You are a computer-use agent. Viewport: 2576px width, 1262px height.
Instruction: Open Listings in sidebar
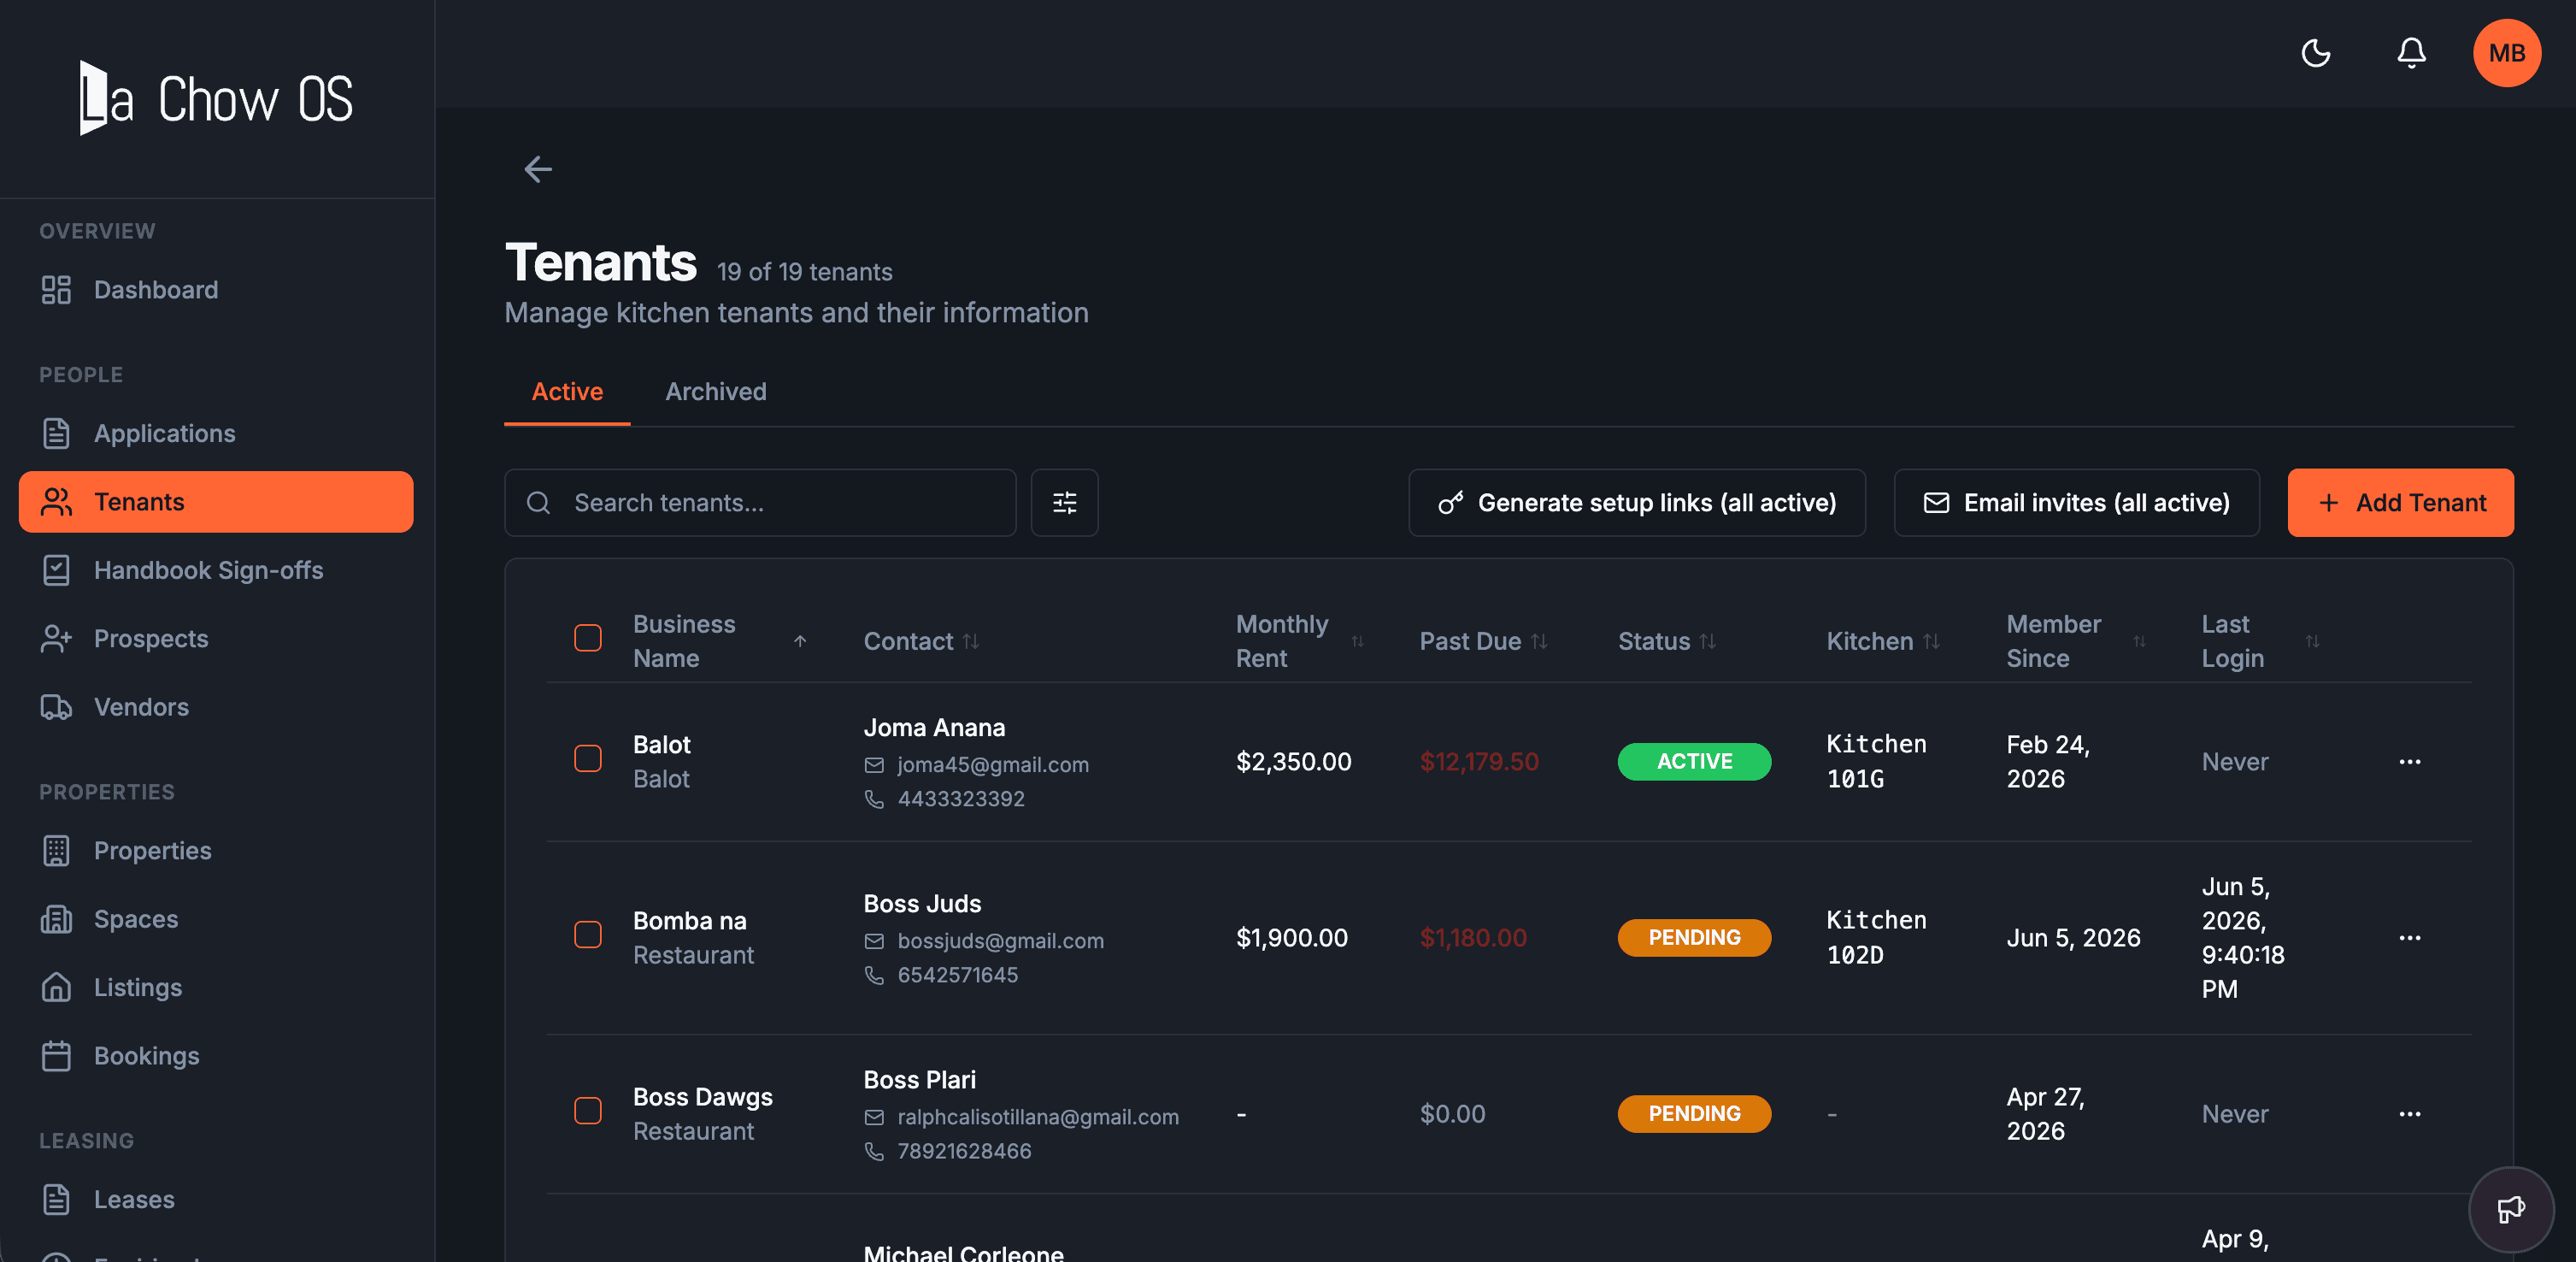[216, 987]
